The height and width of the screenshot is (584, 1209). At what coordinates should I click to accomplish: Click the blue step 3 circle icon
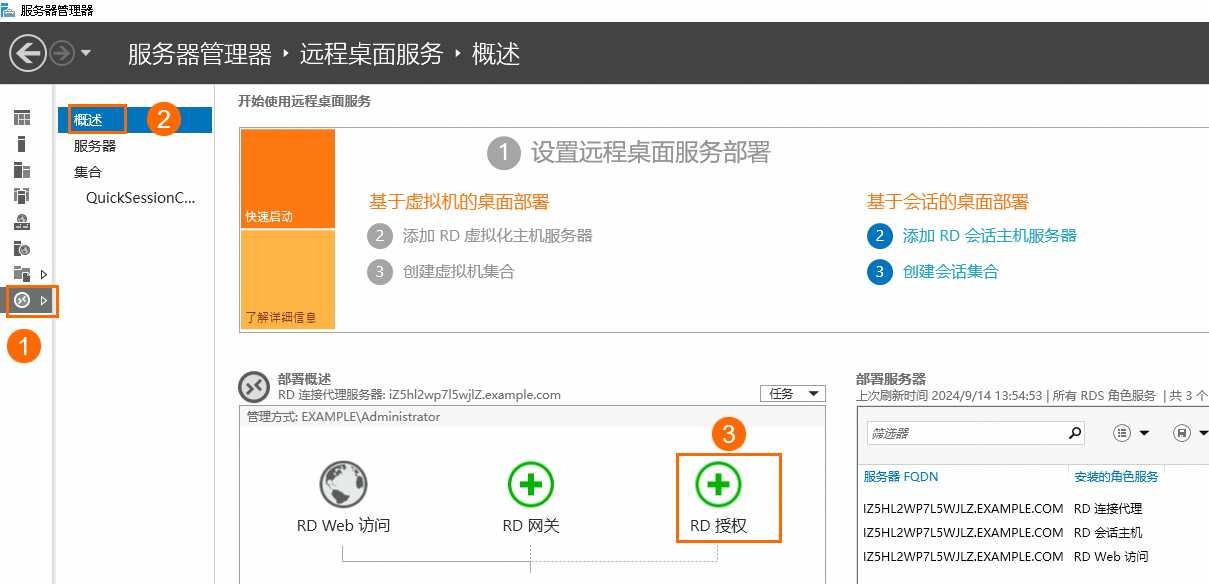pos(879,272)
